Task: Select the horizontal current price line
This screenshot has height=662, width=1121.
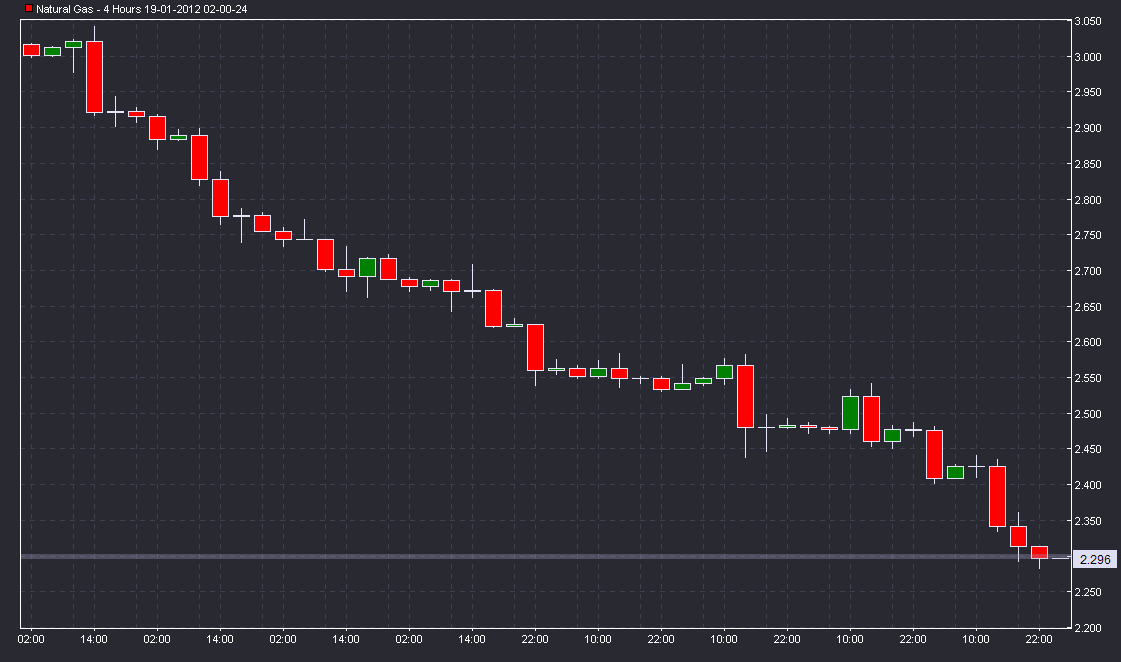Action: 545,556
